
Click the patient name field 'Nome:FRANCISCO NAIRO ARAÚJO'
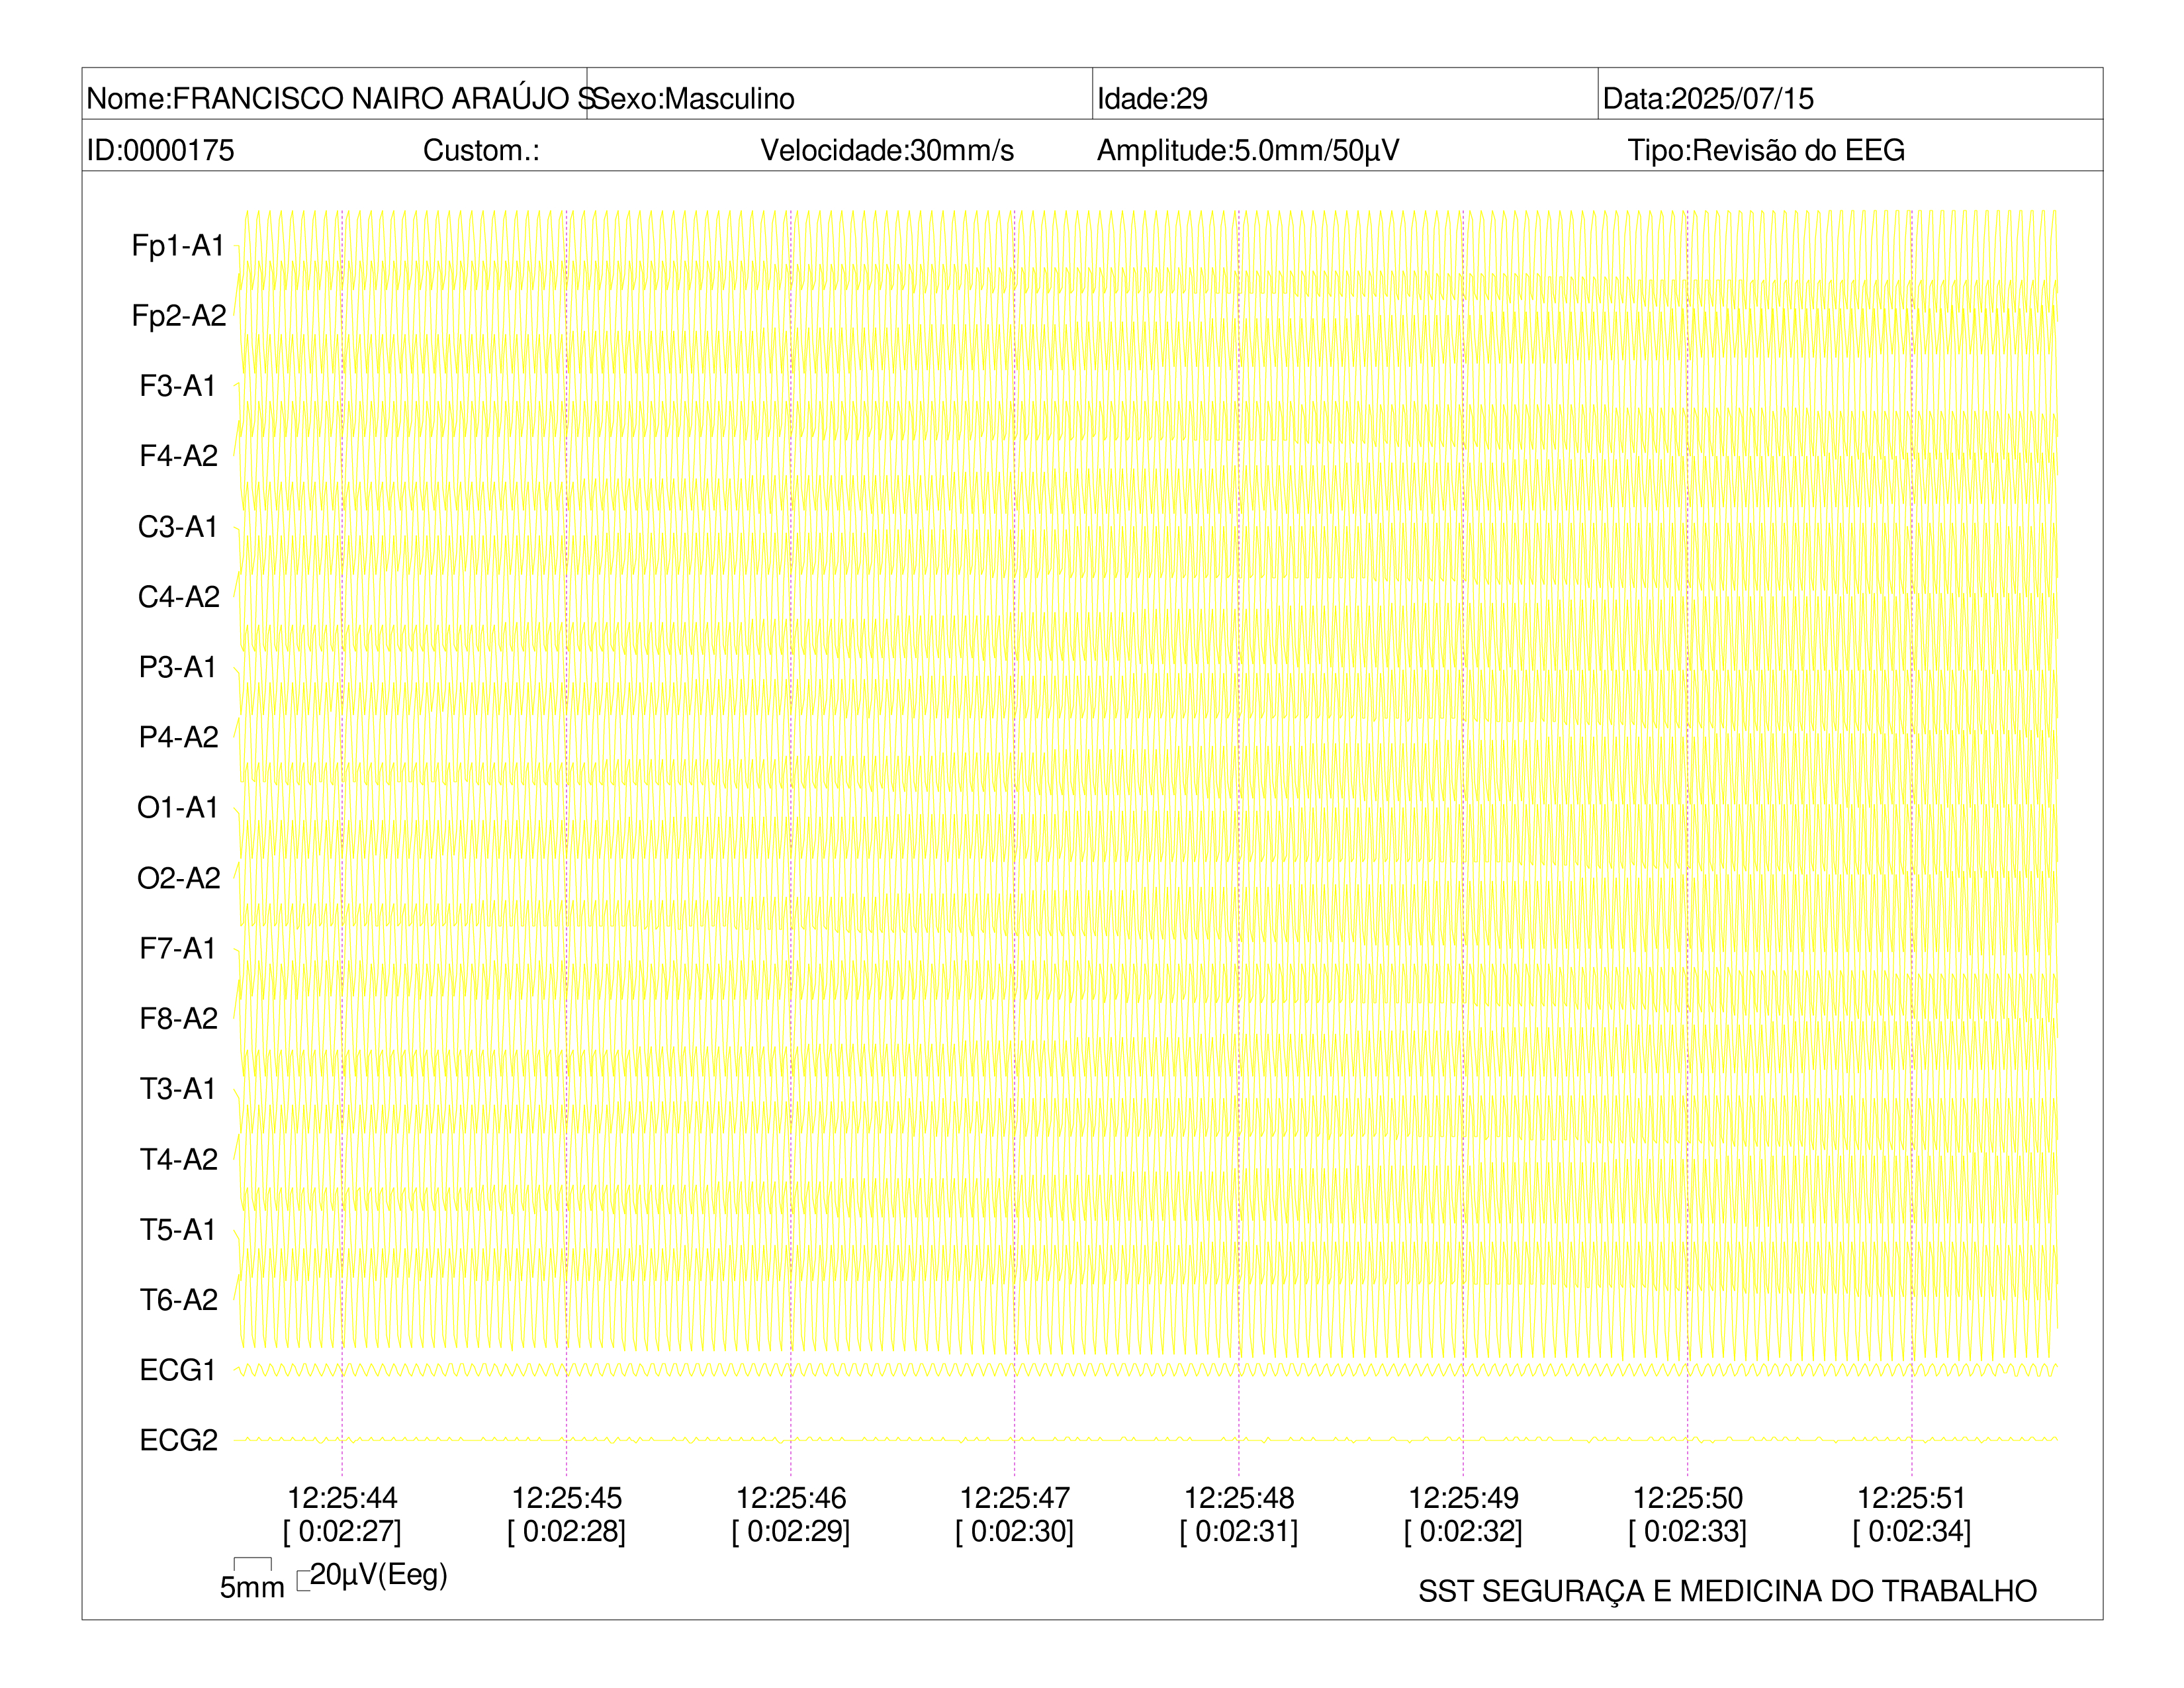pyautogui.click(x=334, y=95)
